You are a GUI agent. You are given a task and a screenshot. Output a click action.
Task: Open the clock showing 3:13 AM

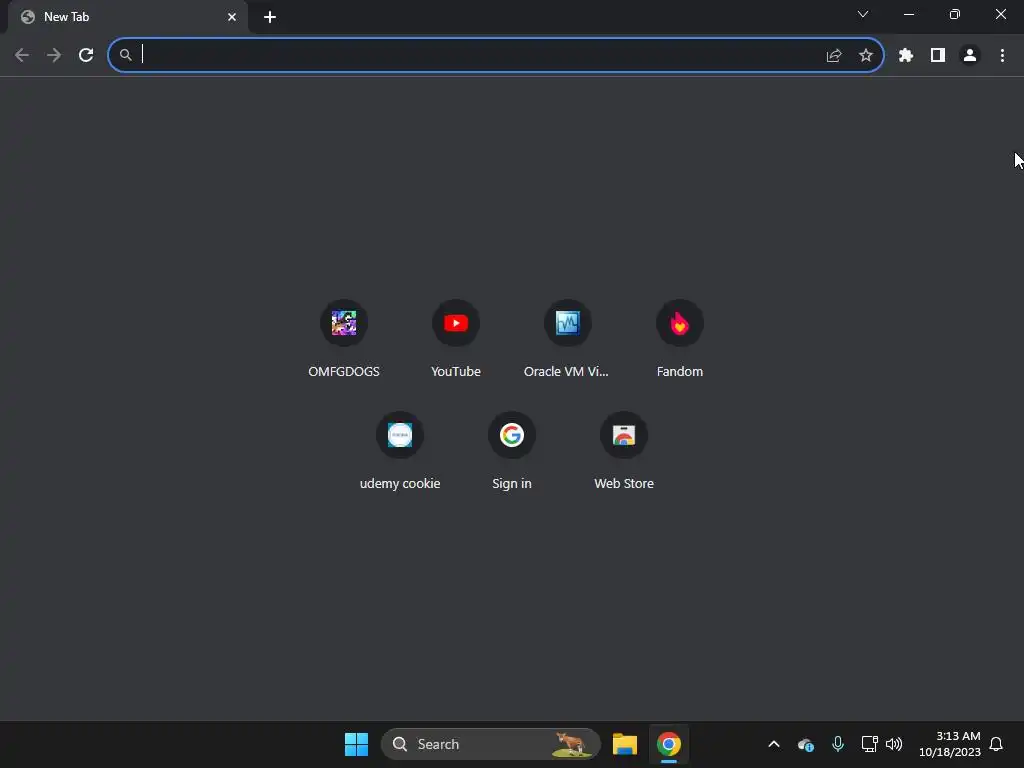click(x=950, y=744)
